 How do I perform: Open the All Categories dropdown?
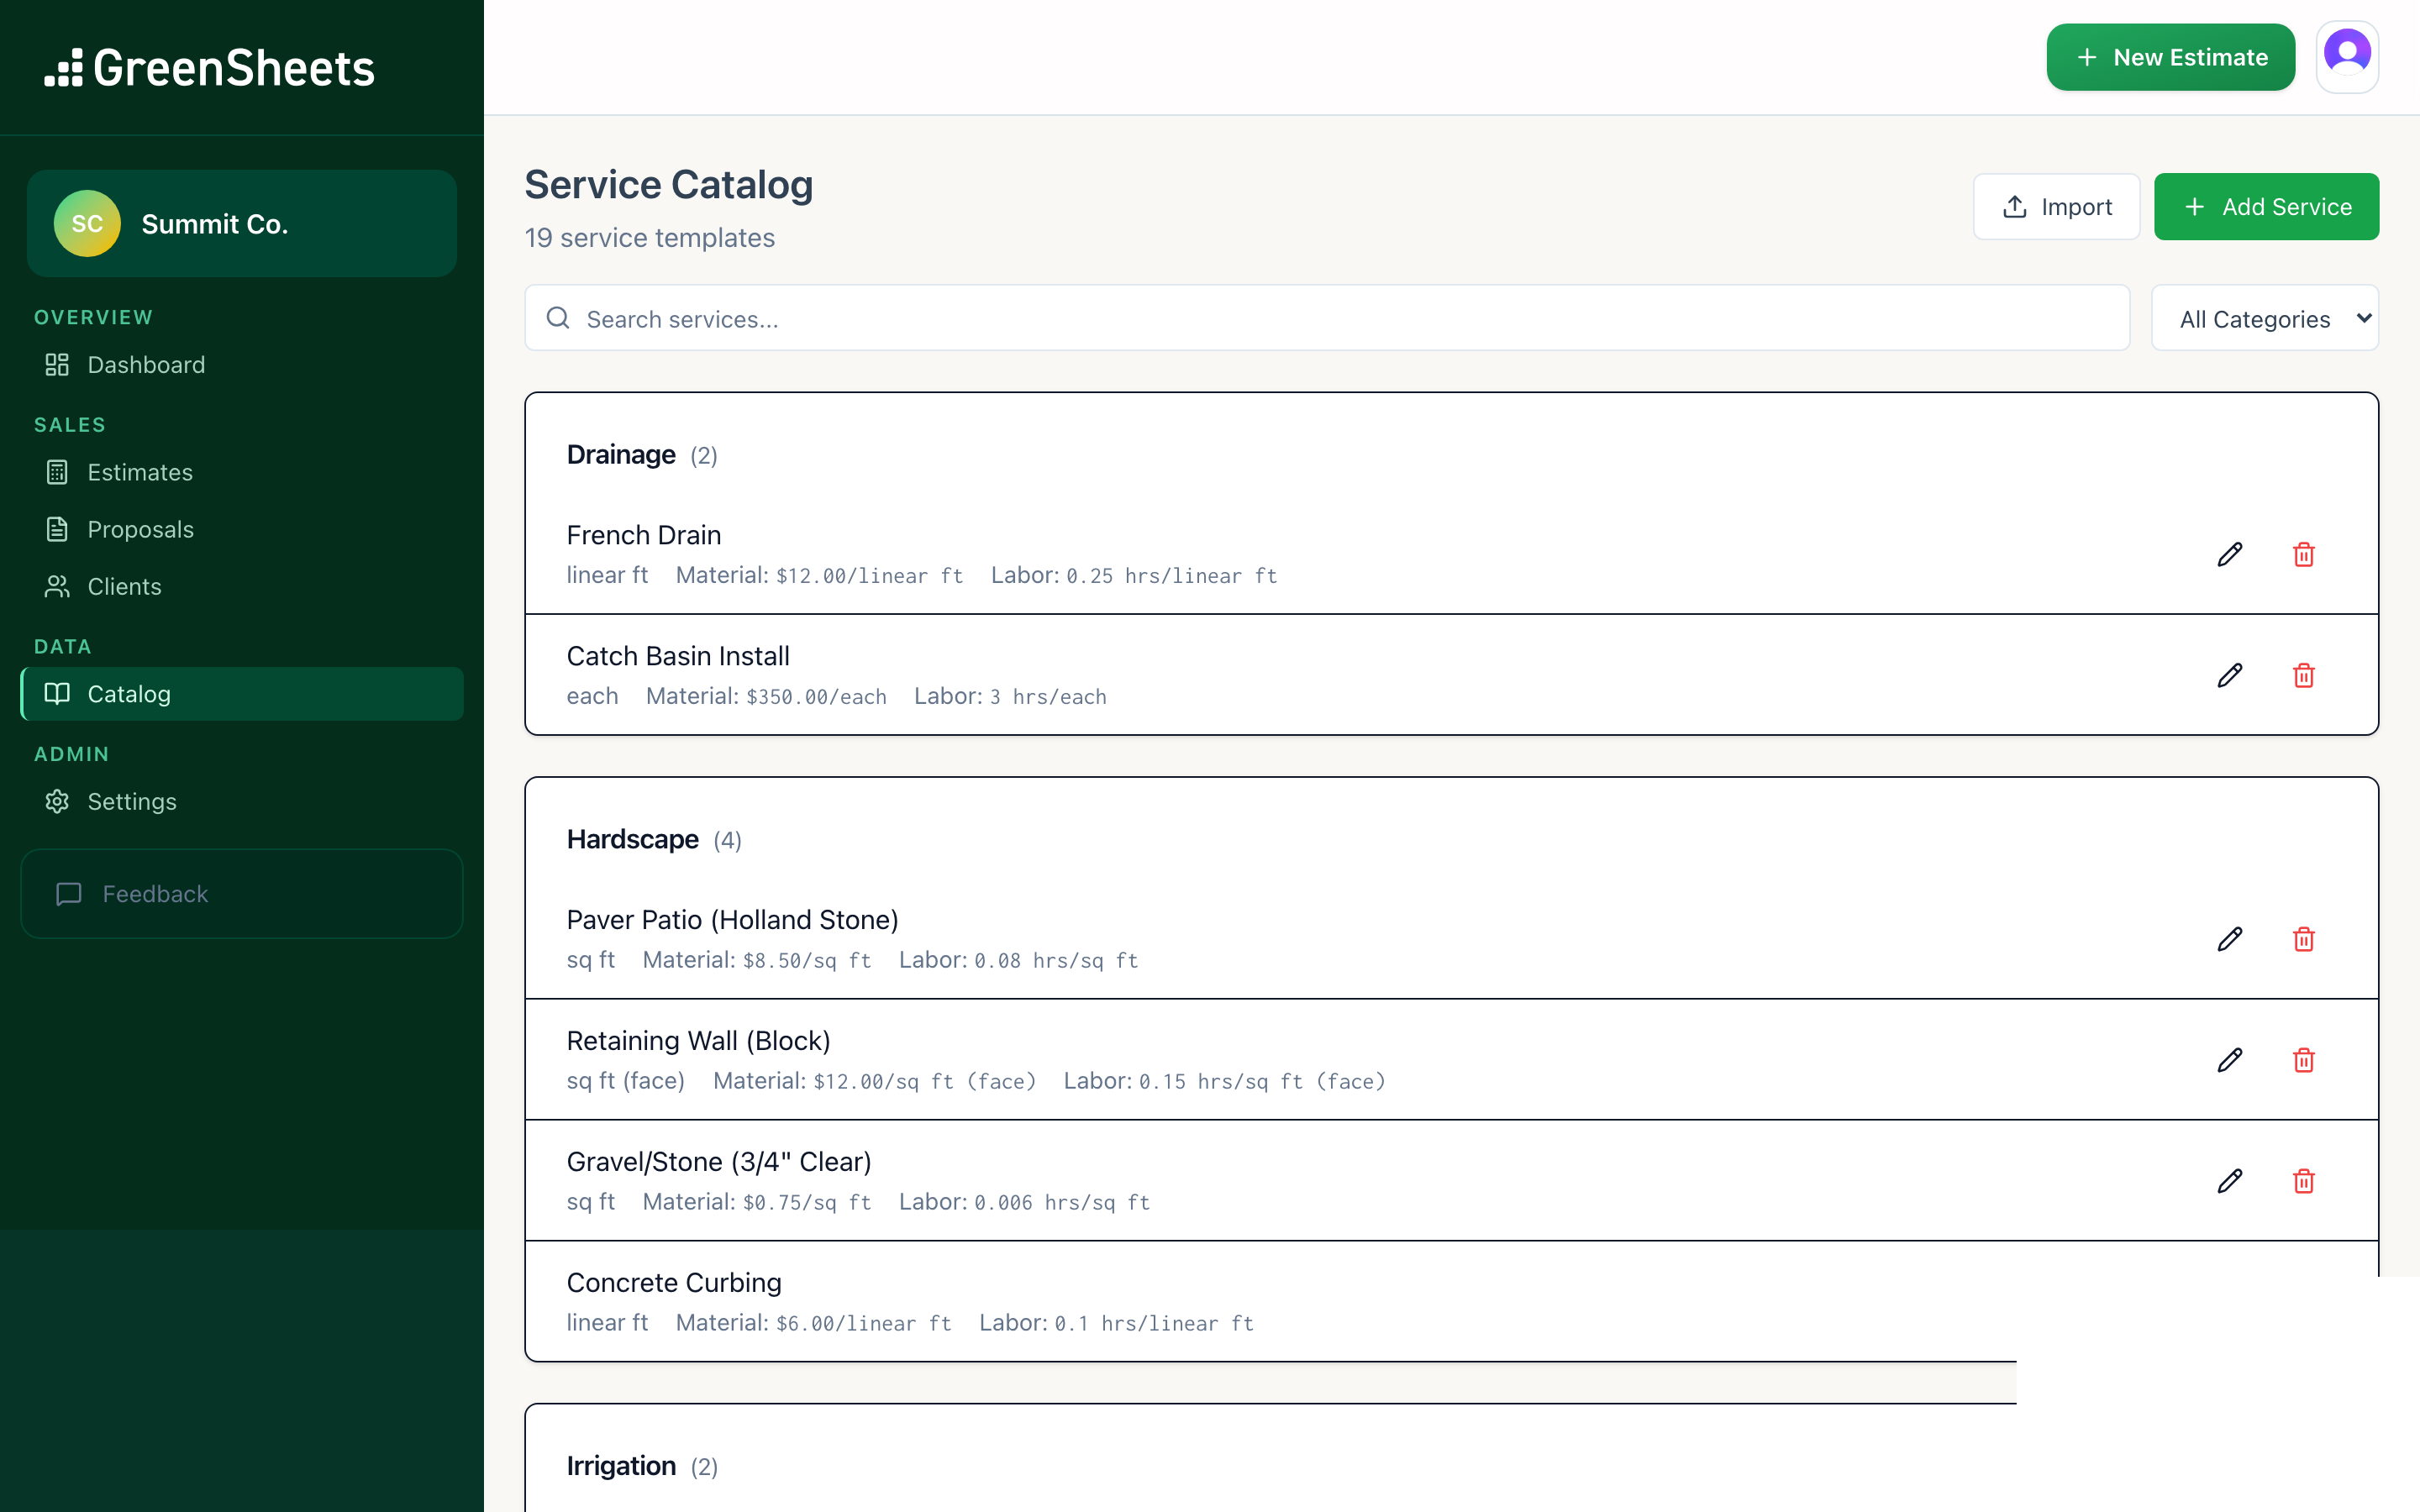pos(2265,318)
